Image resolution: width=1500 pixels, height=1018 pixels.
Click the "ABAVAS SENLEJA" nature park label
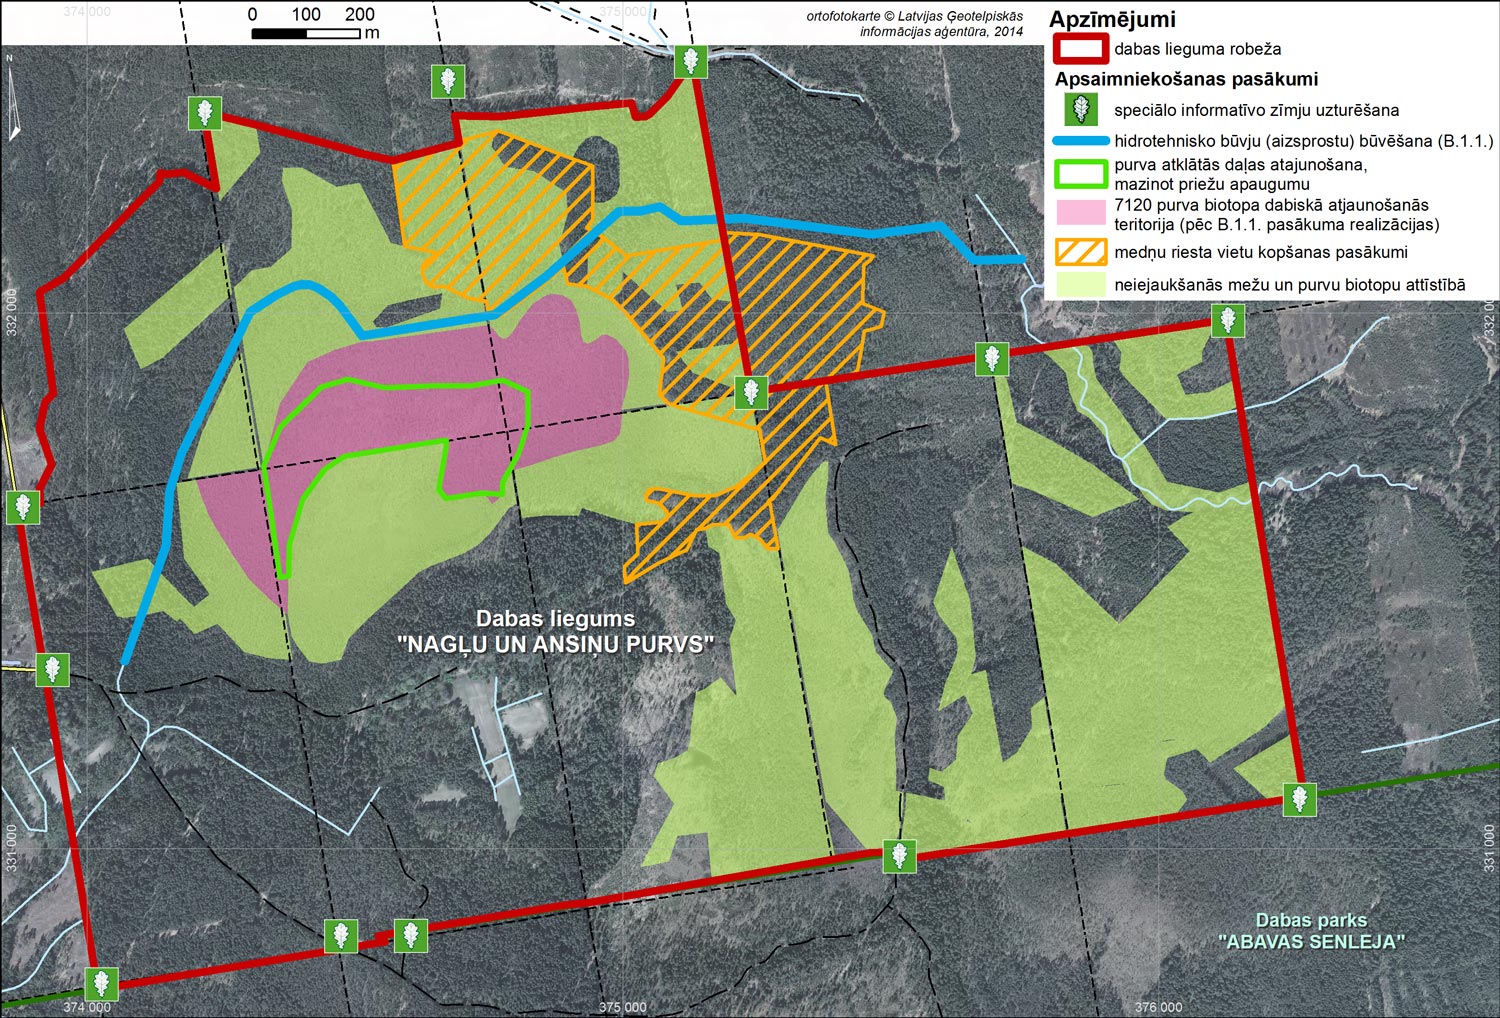coord(1311,941)
